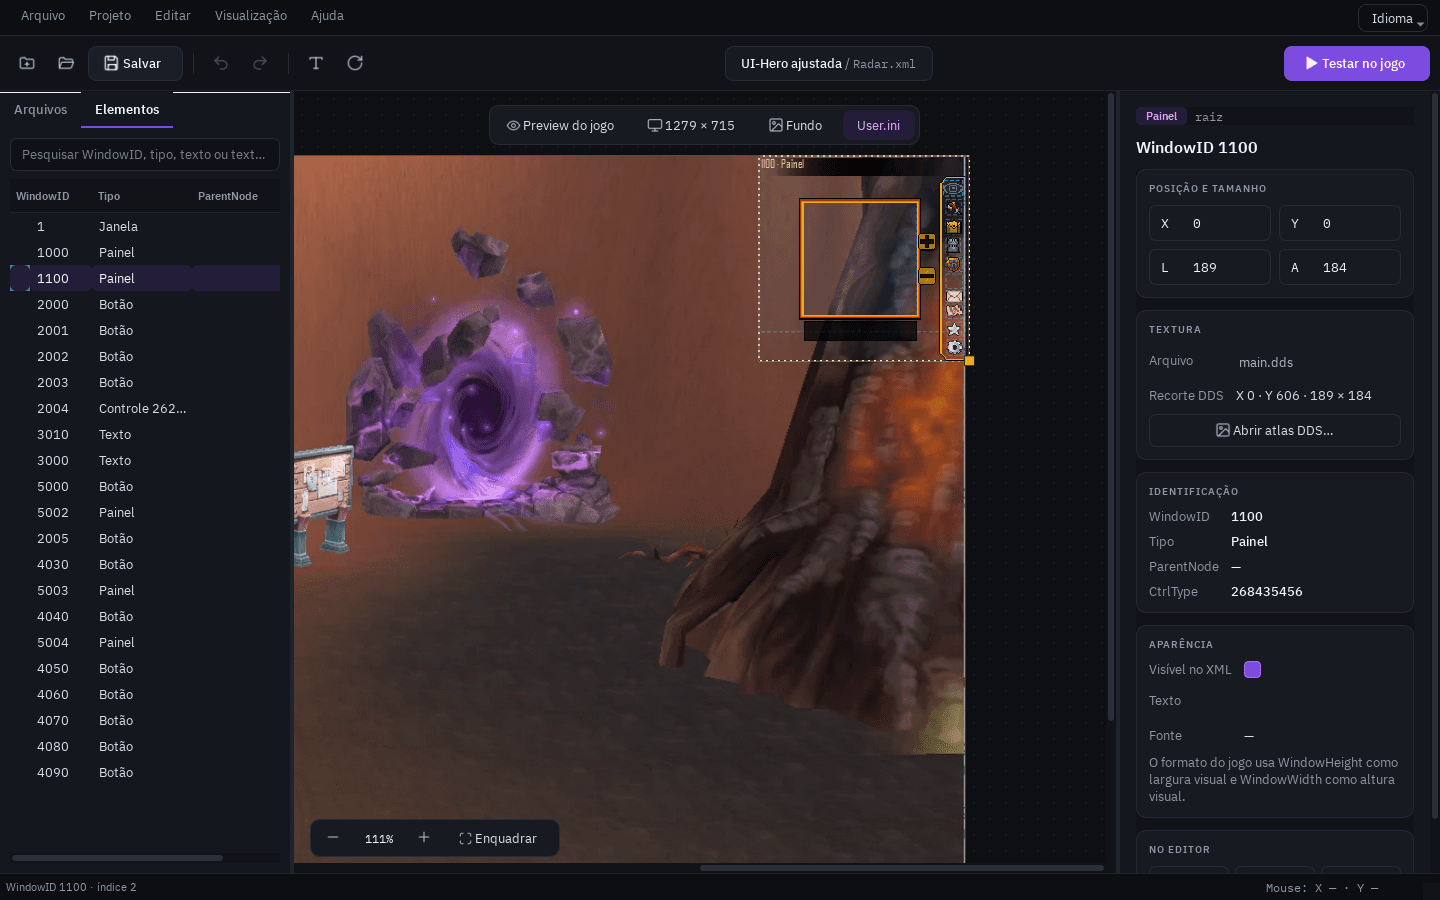Click the open folder icon in toolbar

tap(66, 63)
